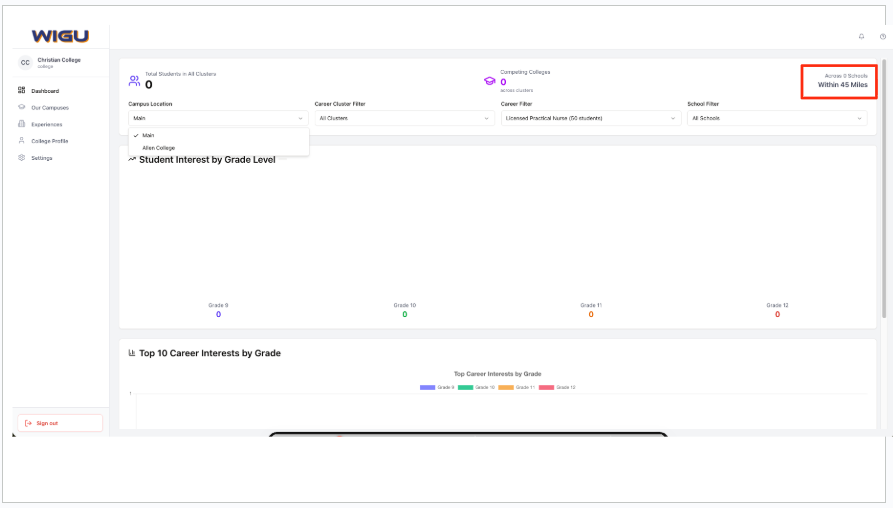Select Allen College from campus list

tap(159, 148)
